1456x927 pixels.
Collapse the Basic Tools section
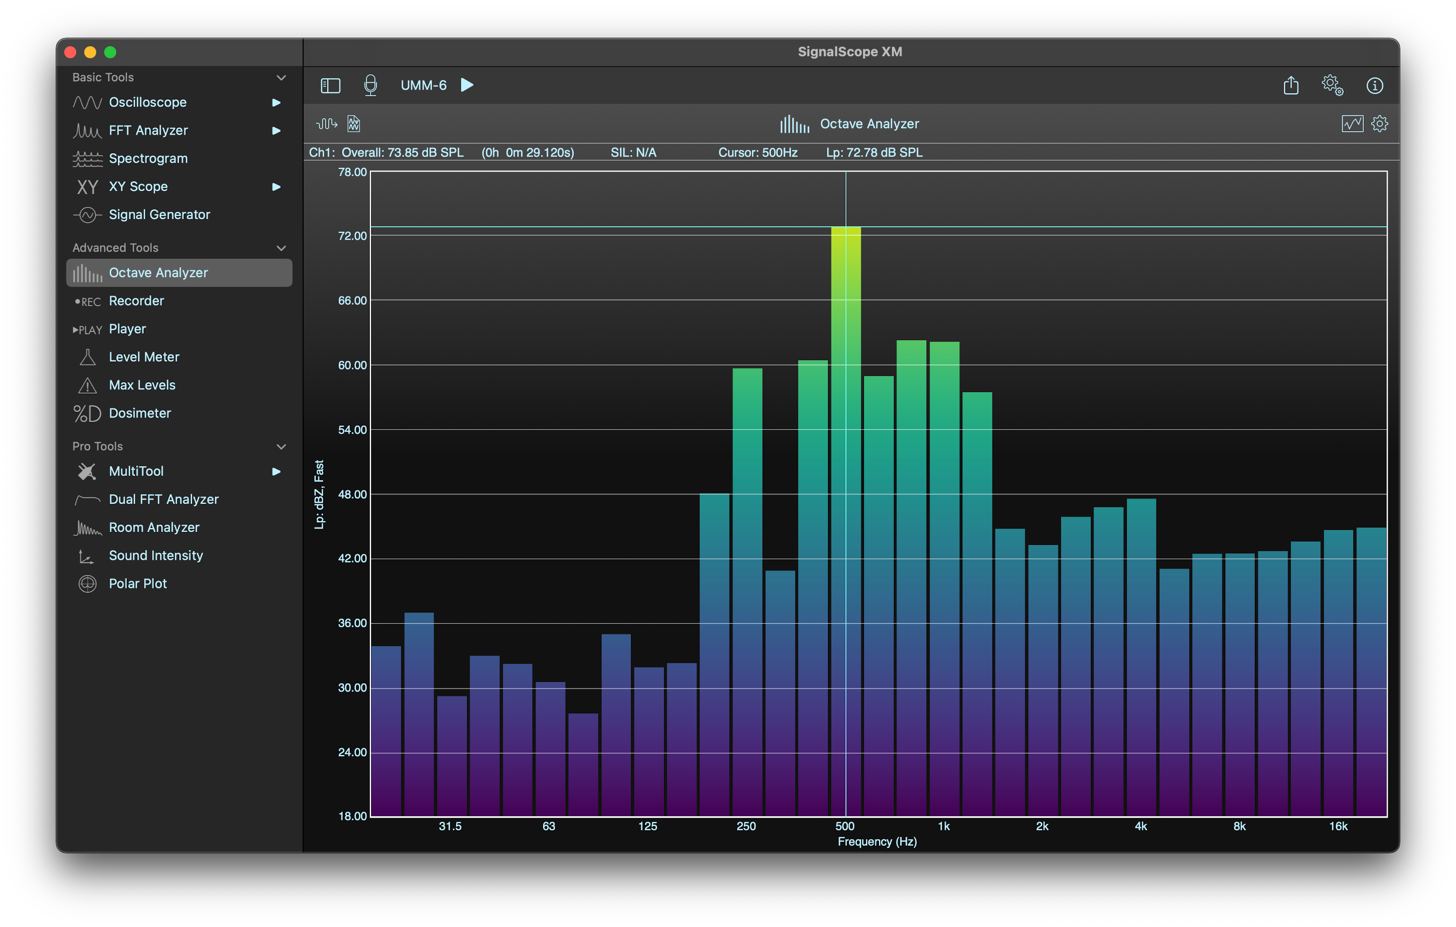pos(281,78)
